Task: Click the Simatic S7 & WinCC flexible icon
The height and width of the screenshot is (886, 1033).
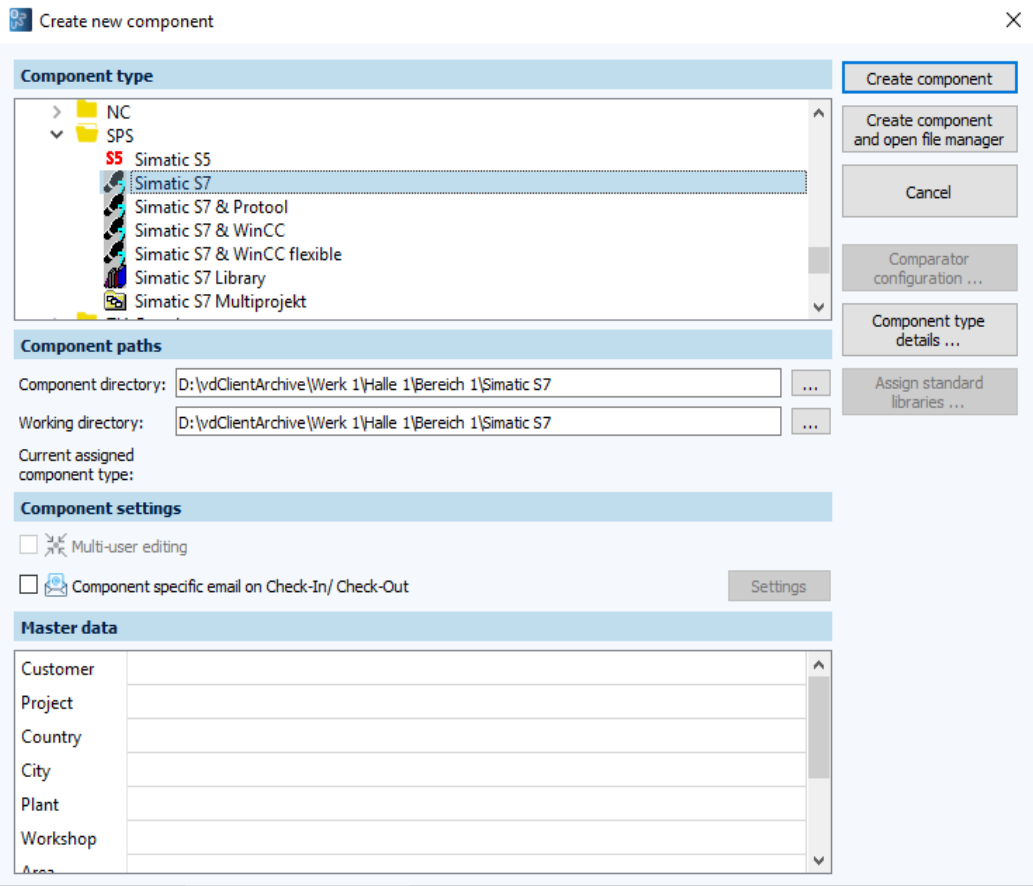Action: (115, 255)
